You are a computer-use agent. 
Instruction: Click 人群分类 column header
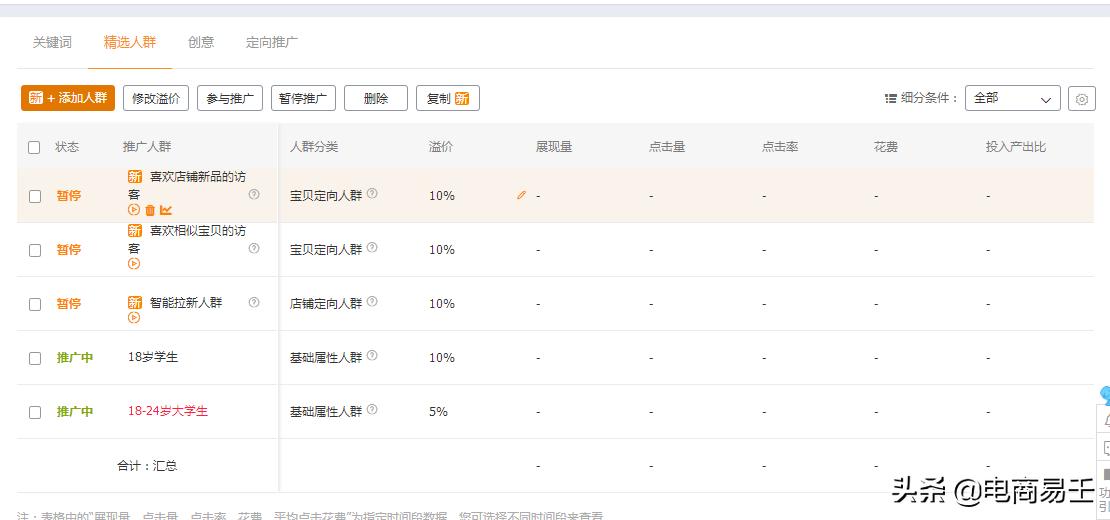tap(314, 147)
